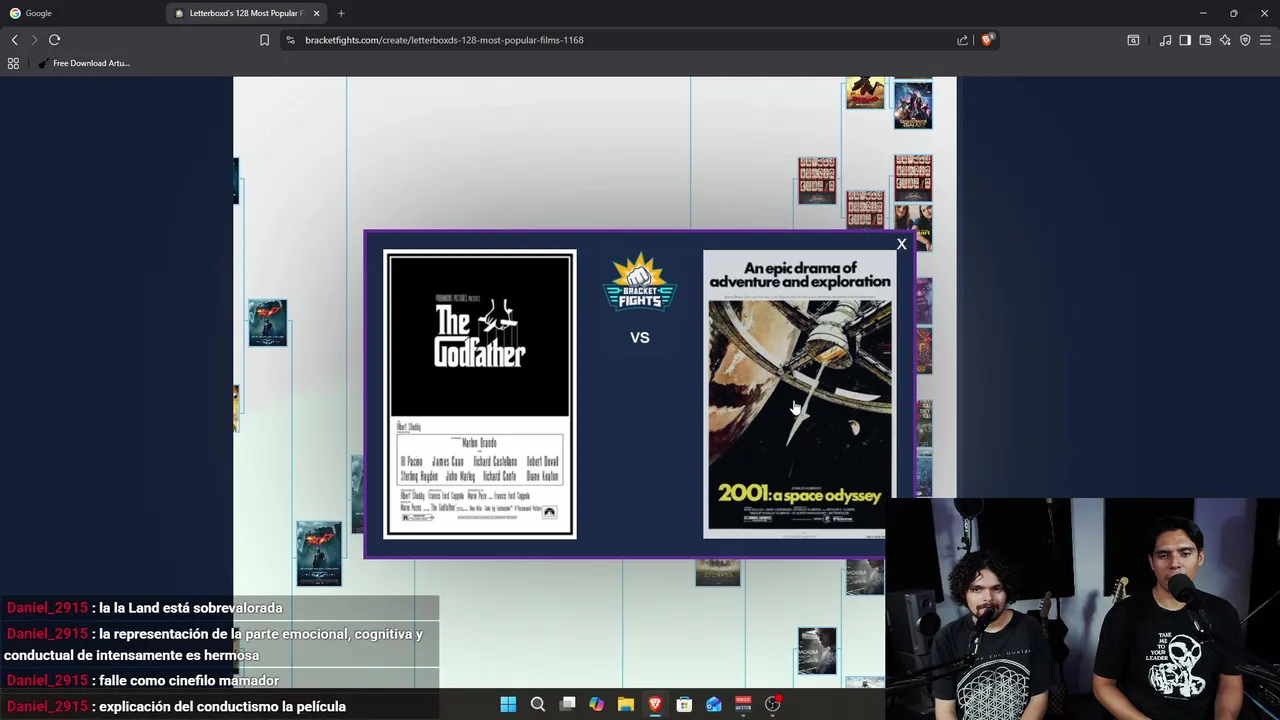Close the Letterboxd tab
The width and height of the screenshot is (1280, 720).
pos(317,13)
